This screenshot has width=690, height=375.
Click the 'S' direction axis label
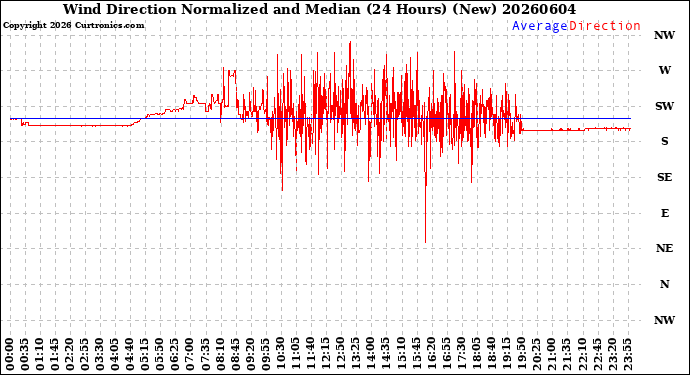pyautogui.click(x=664, y=141)
